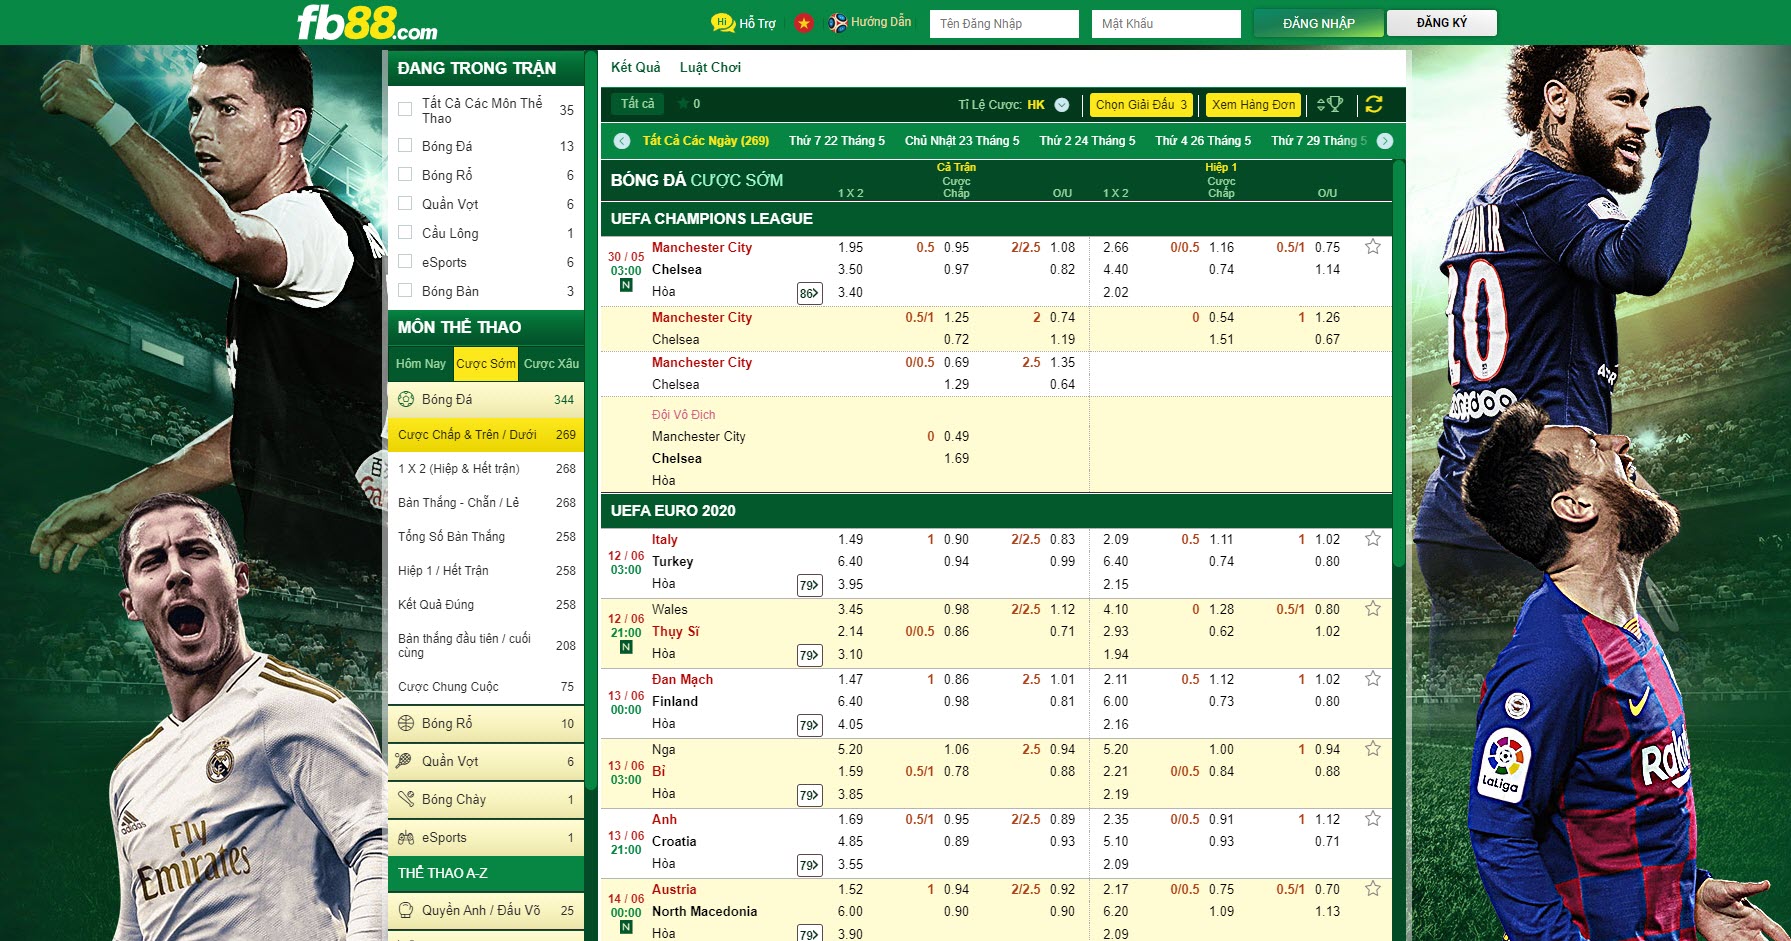Switch to the Cược Sớm tab
The image size is (1791, 941).
tap(486, 364)
